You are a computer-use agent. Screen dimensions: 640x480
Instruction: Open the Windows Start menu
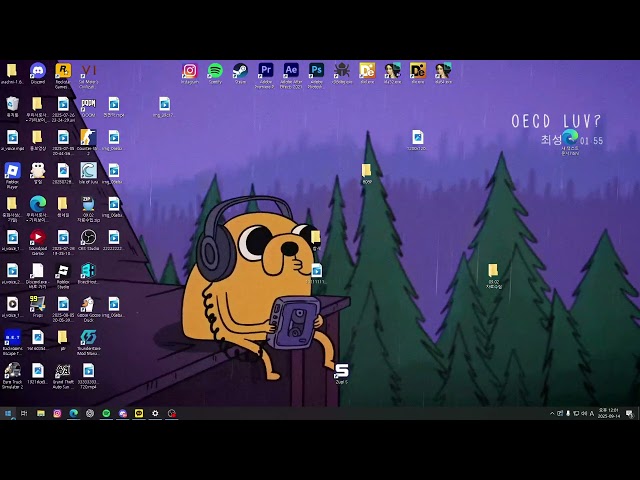click(x=8, y=413)
